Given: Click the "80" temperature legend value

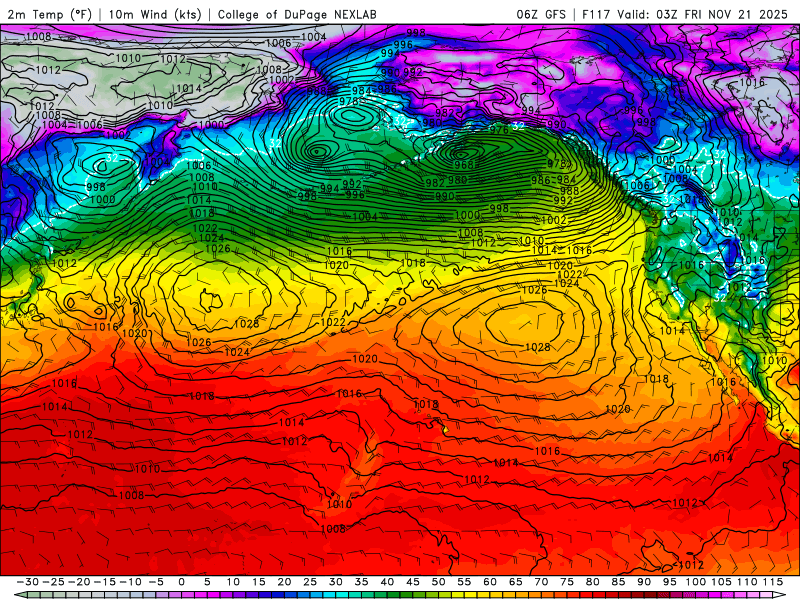Looking at the screenshot, I should 592,582.
